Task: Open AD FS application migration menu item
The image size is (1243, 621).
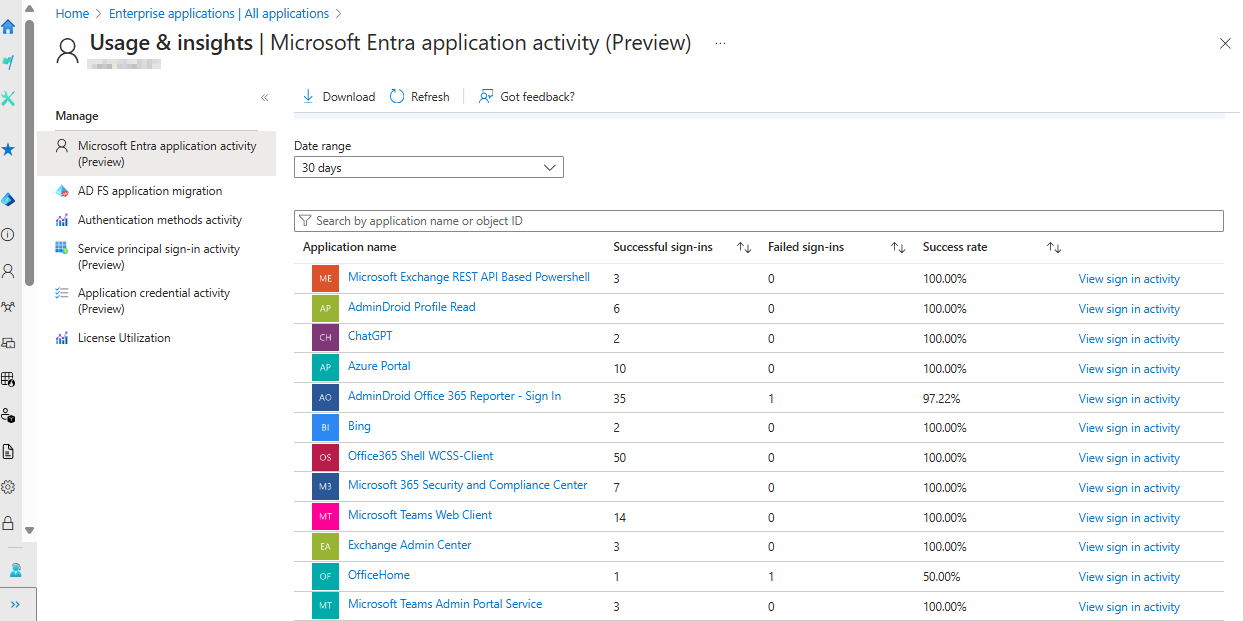Action: (150, 191)
